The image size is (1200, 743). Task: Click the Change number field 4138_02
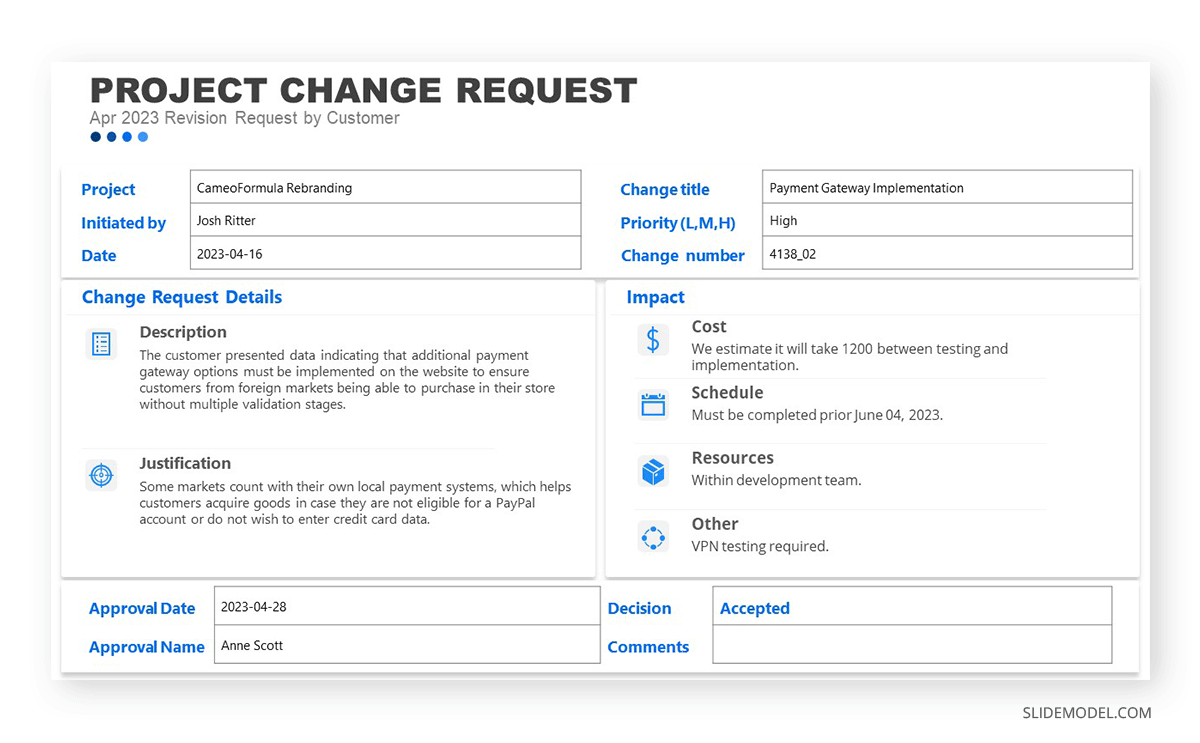946,253
